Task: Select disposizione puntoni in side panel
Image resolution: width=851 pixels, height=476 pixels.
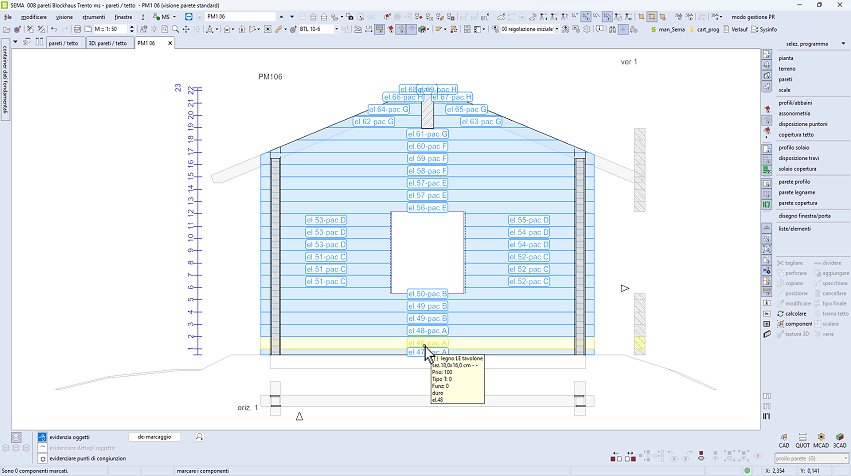Action: 802,123
